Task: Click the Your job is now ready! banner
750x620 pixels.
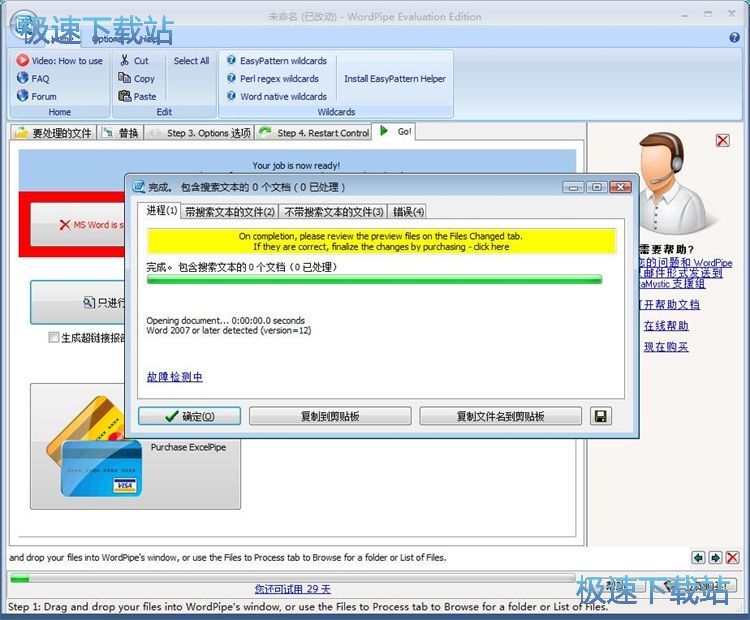Action: [297, 166]
